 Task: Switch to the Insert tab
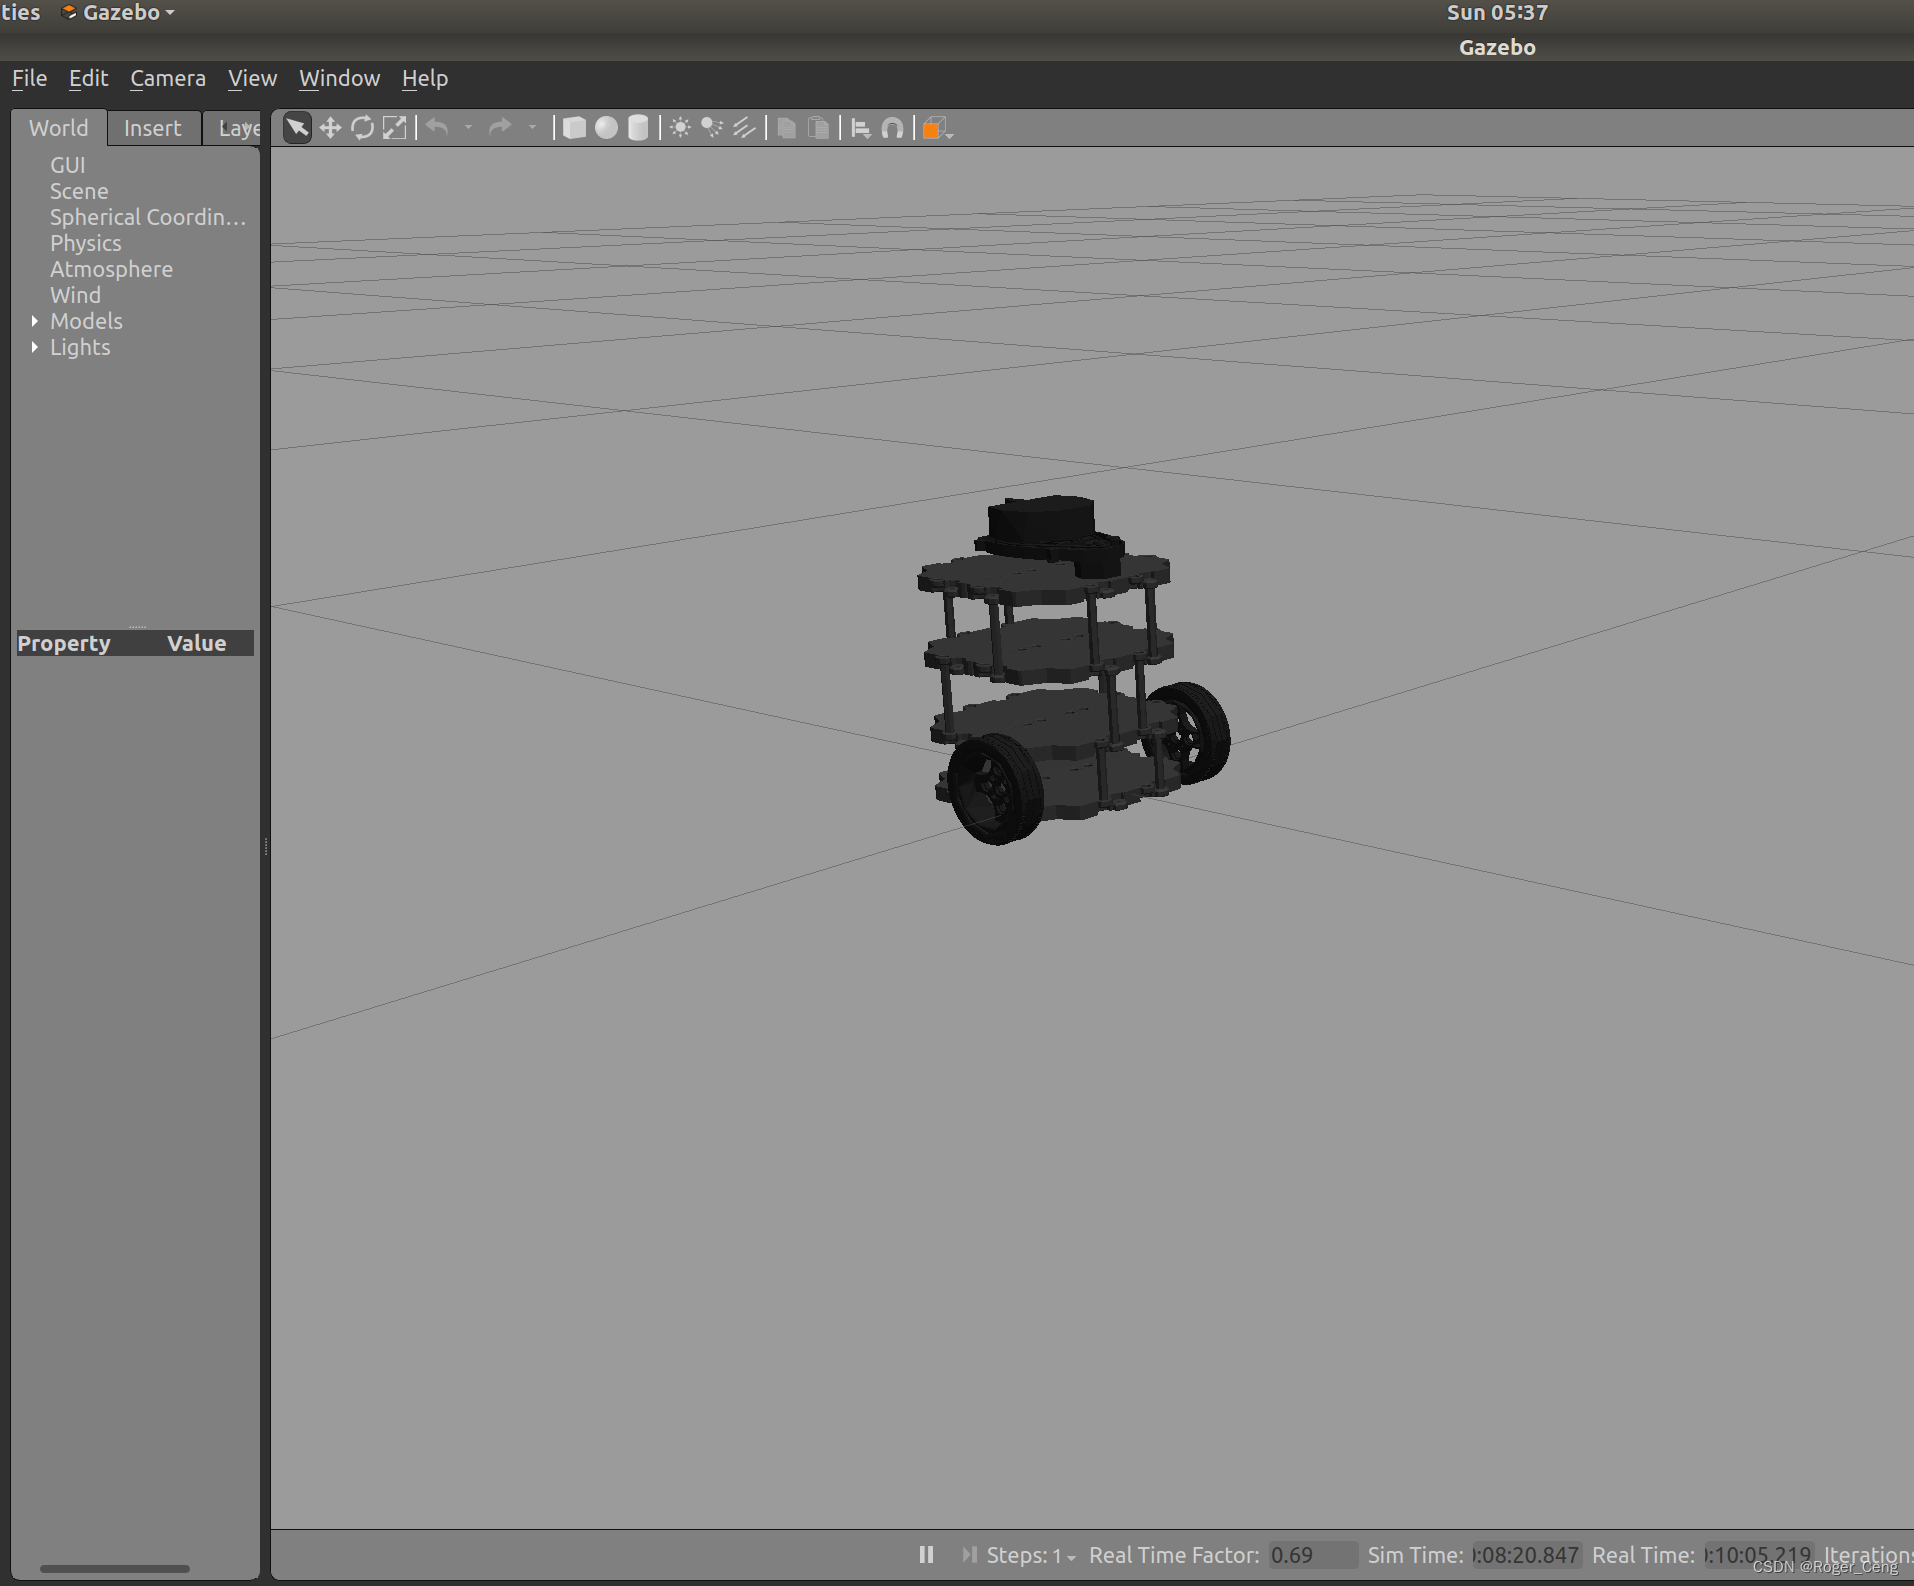[x=153, y=127]
